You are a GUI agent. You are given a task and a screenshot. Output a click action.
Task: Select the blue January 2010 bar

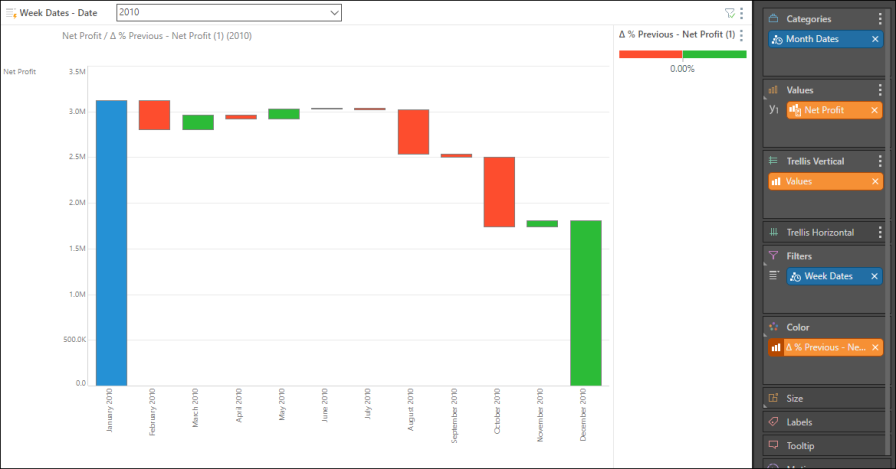tap(110, 242)
